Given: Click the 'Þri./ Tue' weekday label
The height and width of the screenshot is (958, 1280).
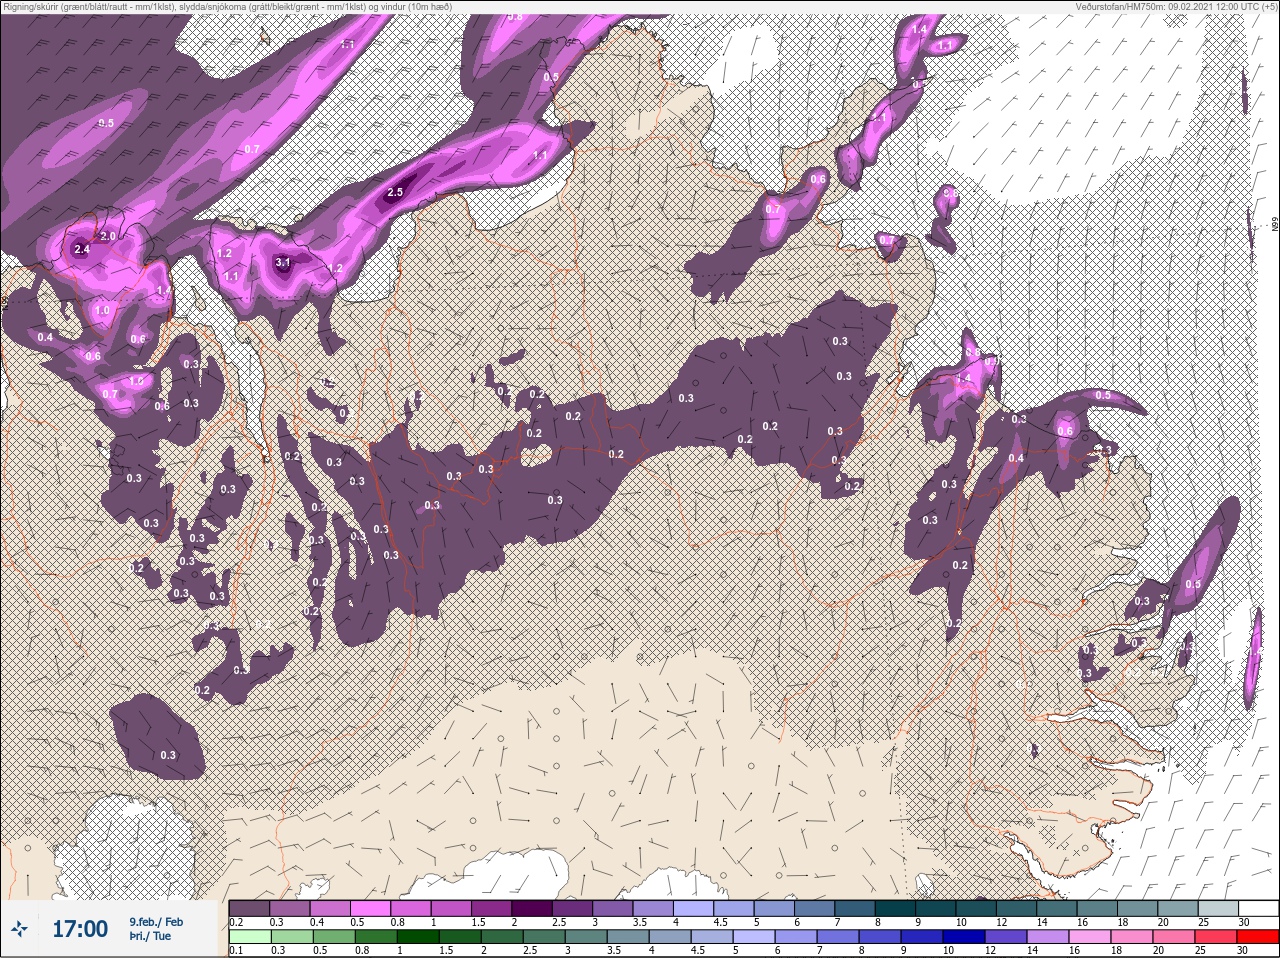Looking at the screenshot, I should click(x=149, y=936).
